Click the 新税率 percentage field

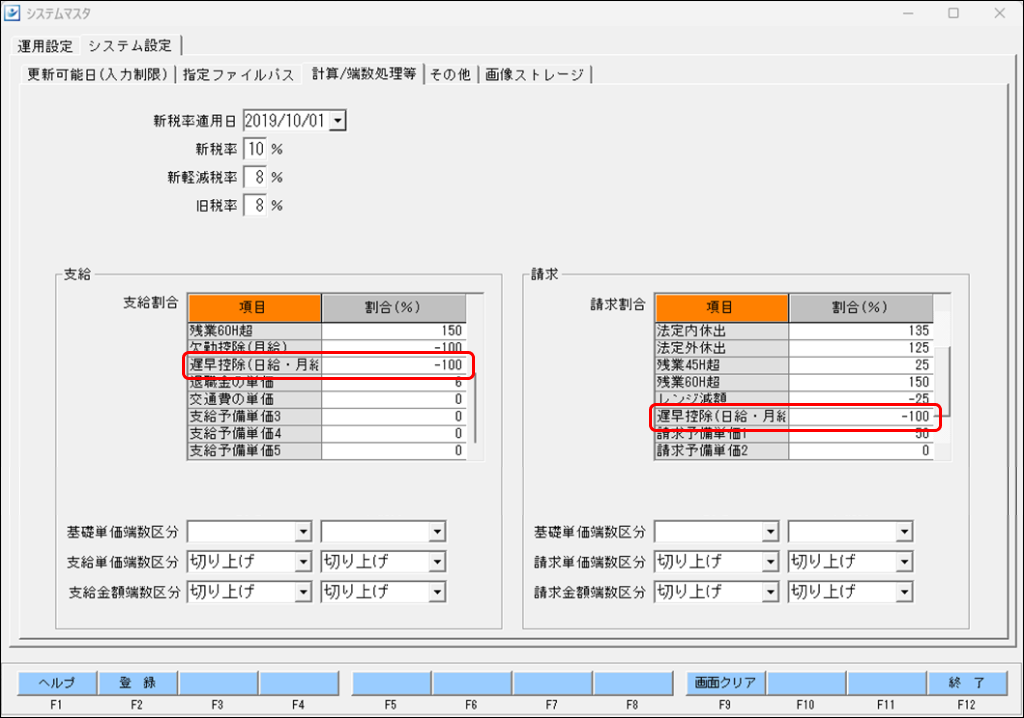coord(255,149)
